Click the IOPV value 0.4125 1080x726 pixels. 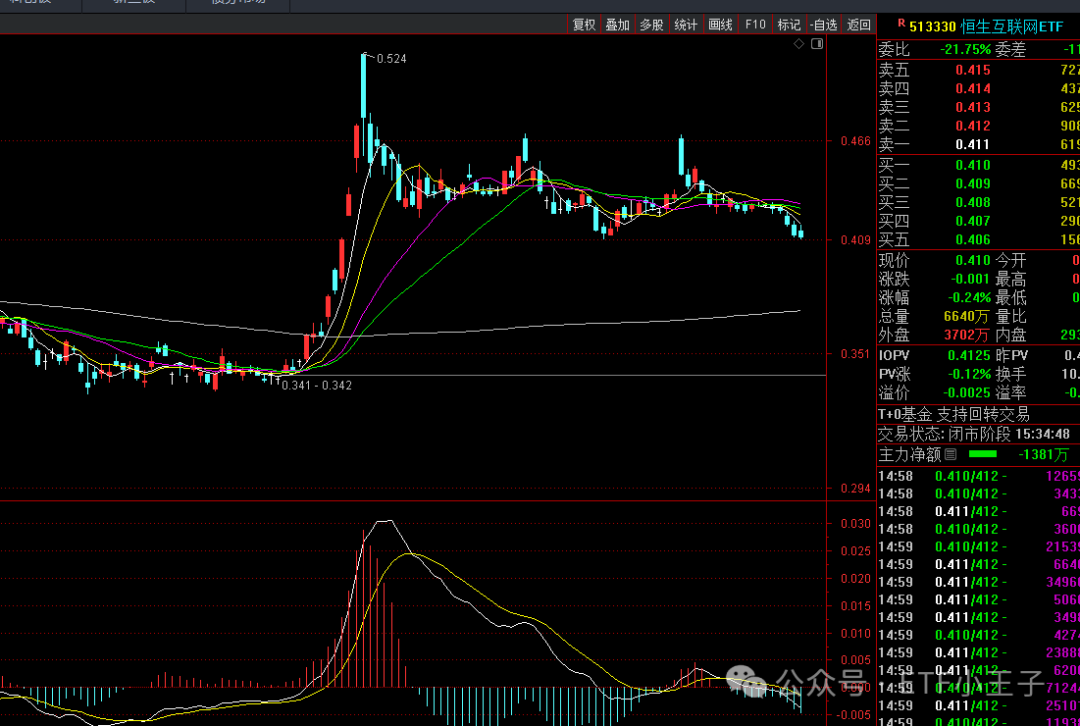(969, 356)
